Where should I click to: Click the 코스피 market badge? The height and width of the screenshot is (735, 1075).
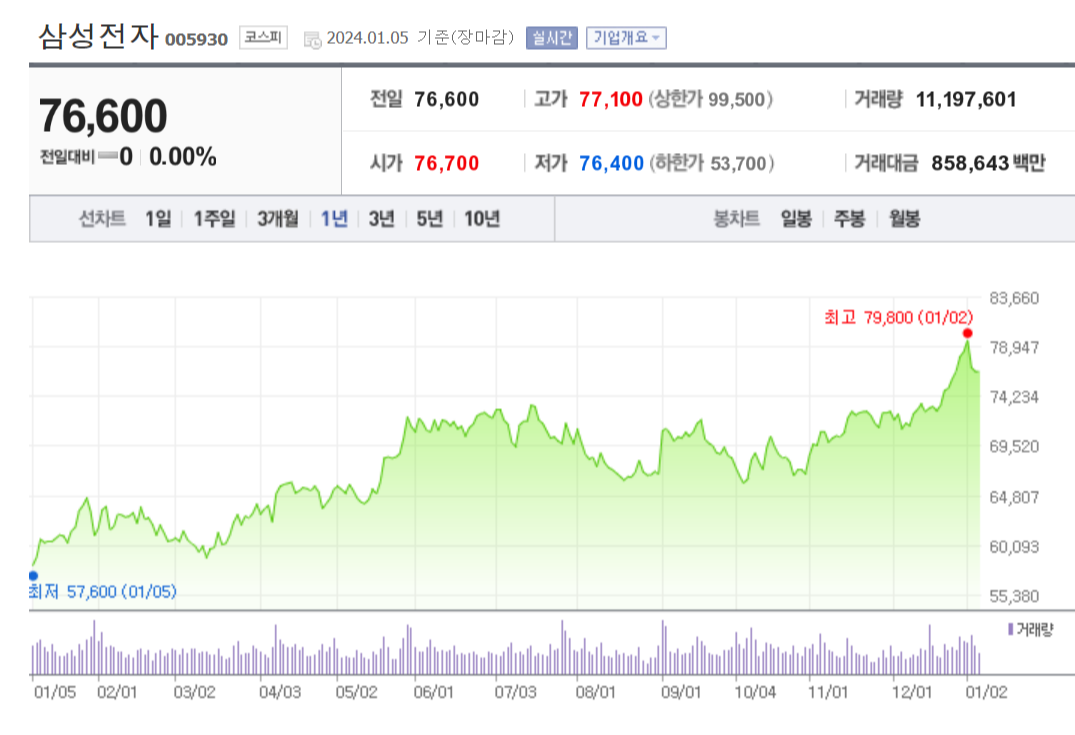coord(263,37)
